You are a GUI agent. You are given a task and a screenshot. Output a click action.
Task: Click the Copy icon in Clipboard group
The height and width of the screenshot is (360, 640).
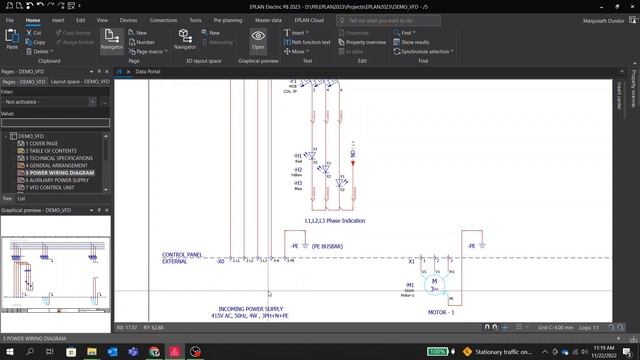point(29,42)
